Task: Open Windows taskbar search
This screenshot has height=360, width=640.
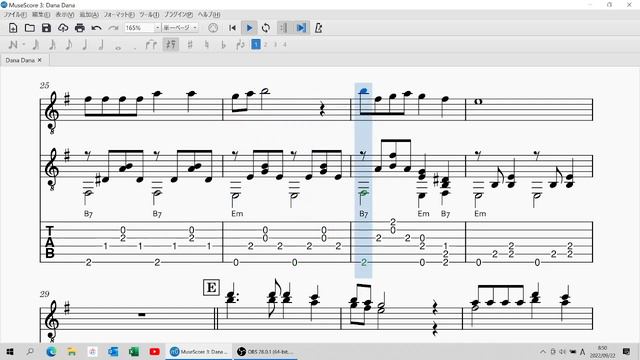Action: click(x=30, y=351)
